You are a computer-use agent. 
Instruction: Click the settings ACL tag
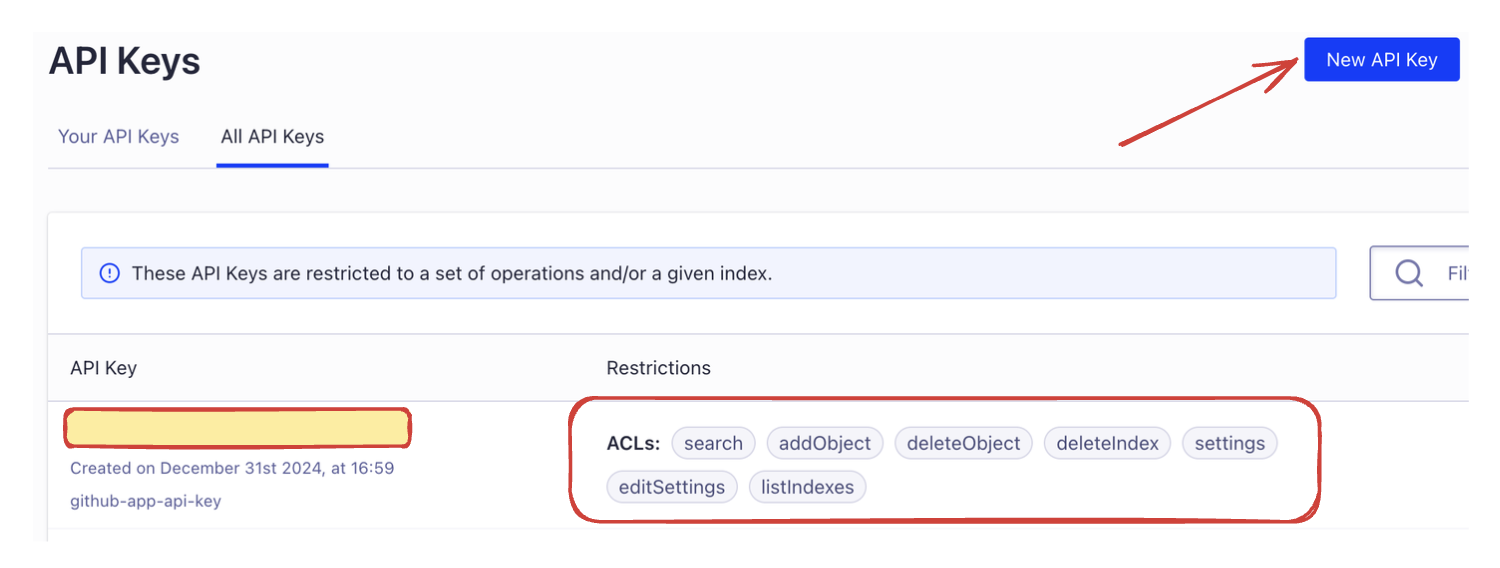(1229, 443)
